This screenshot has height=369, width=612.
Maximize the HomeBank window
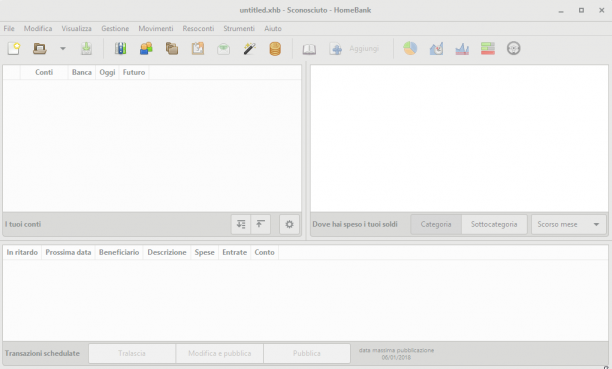click(581, 11)
